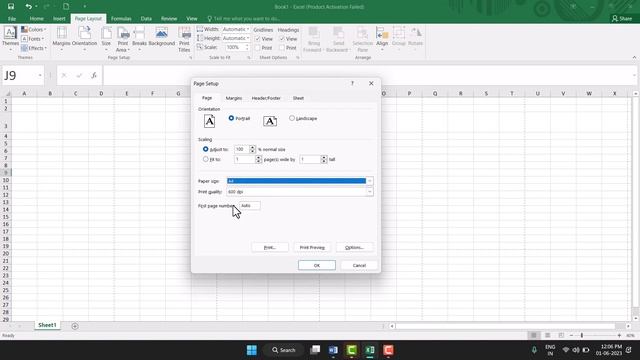This screenshot has width=640, height=360.
Task: Select Portrait orientation radio button
Action: 231,118
